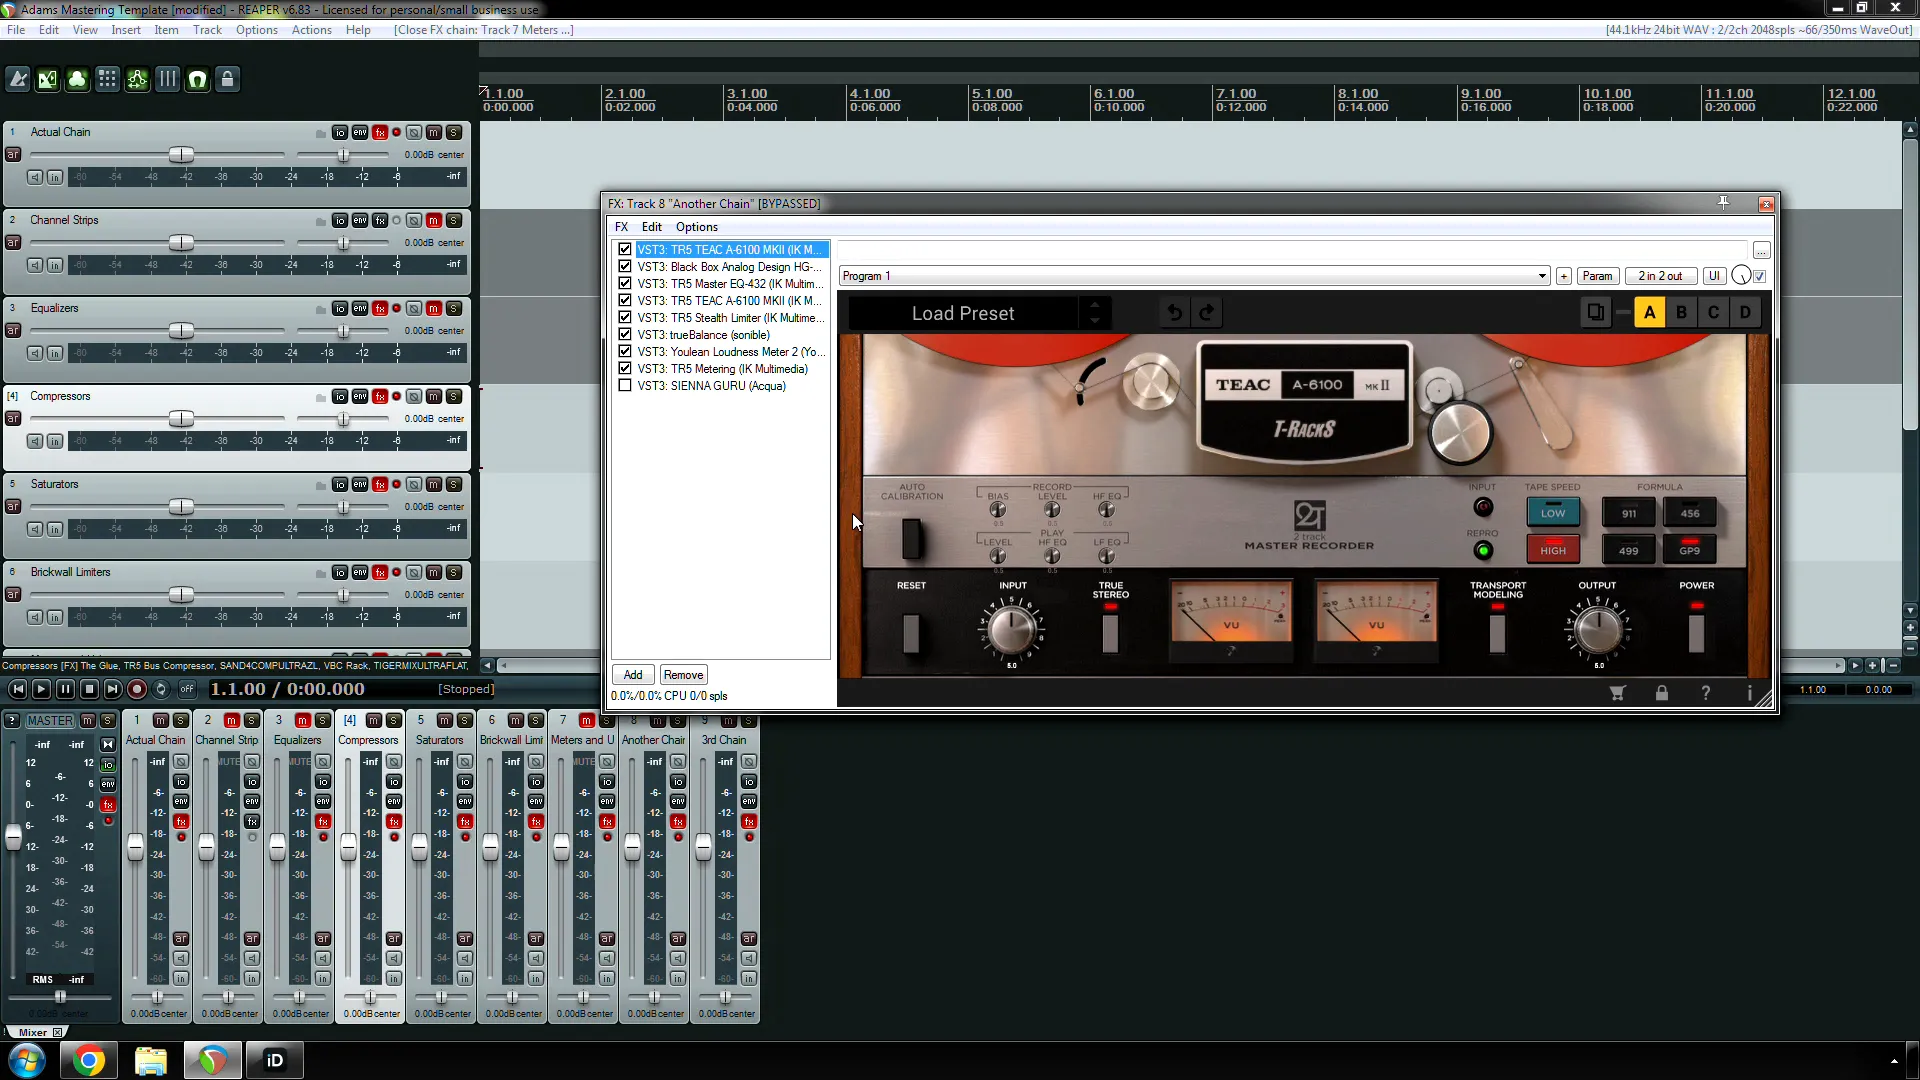
Task: Record arm the Equalizers track
Action: tap(13, 330)
